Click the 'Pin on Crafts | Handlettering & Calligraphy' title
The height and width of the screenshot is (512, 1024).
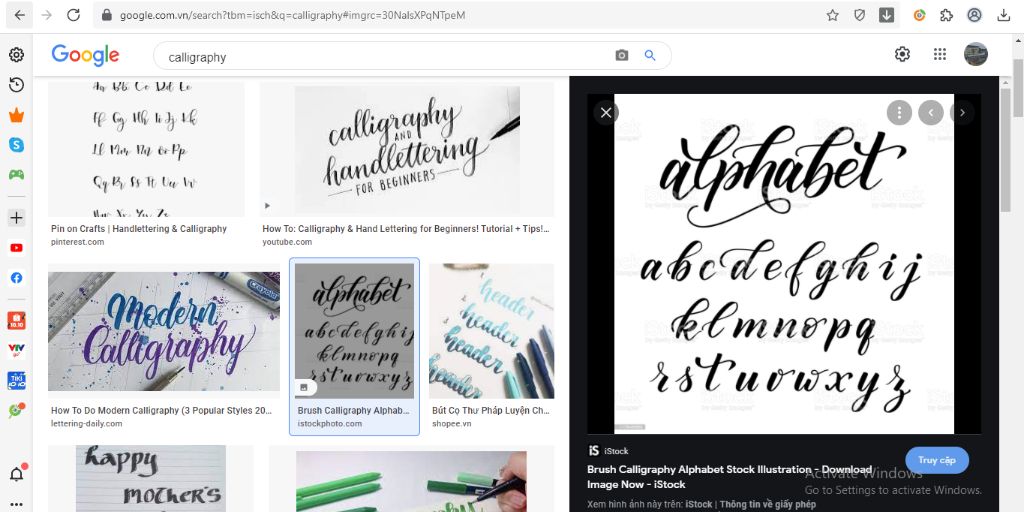139,229
